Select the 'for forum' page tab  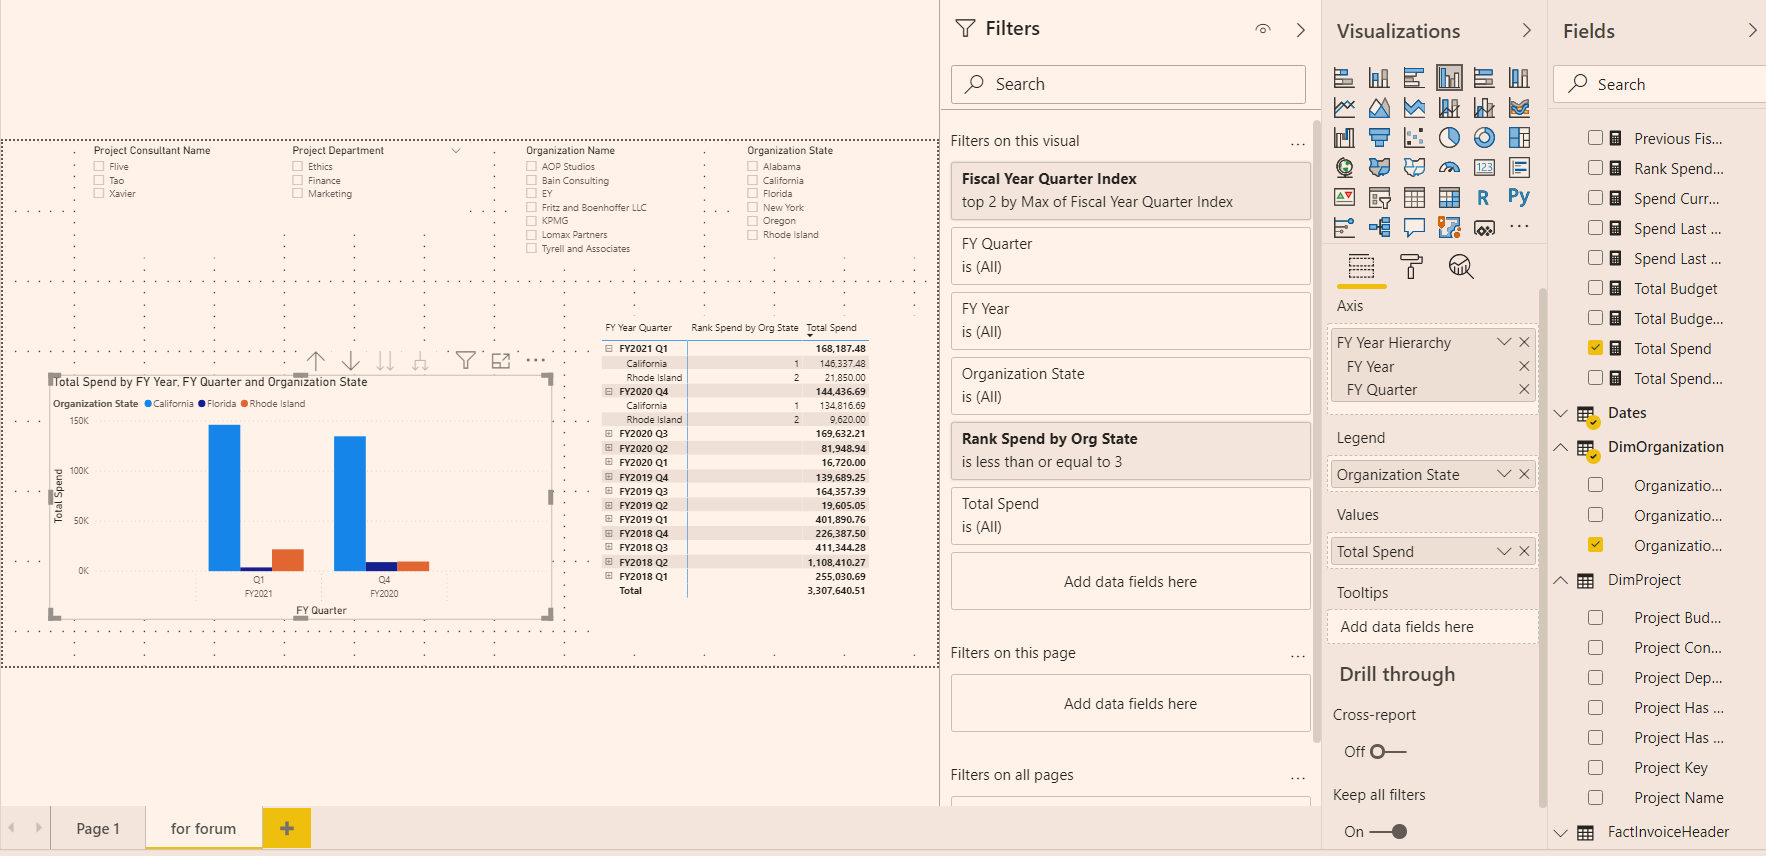pyautogui.click(x=204, y=828)
